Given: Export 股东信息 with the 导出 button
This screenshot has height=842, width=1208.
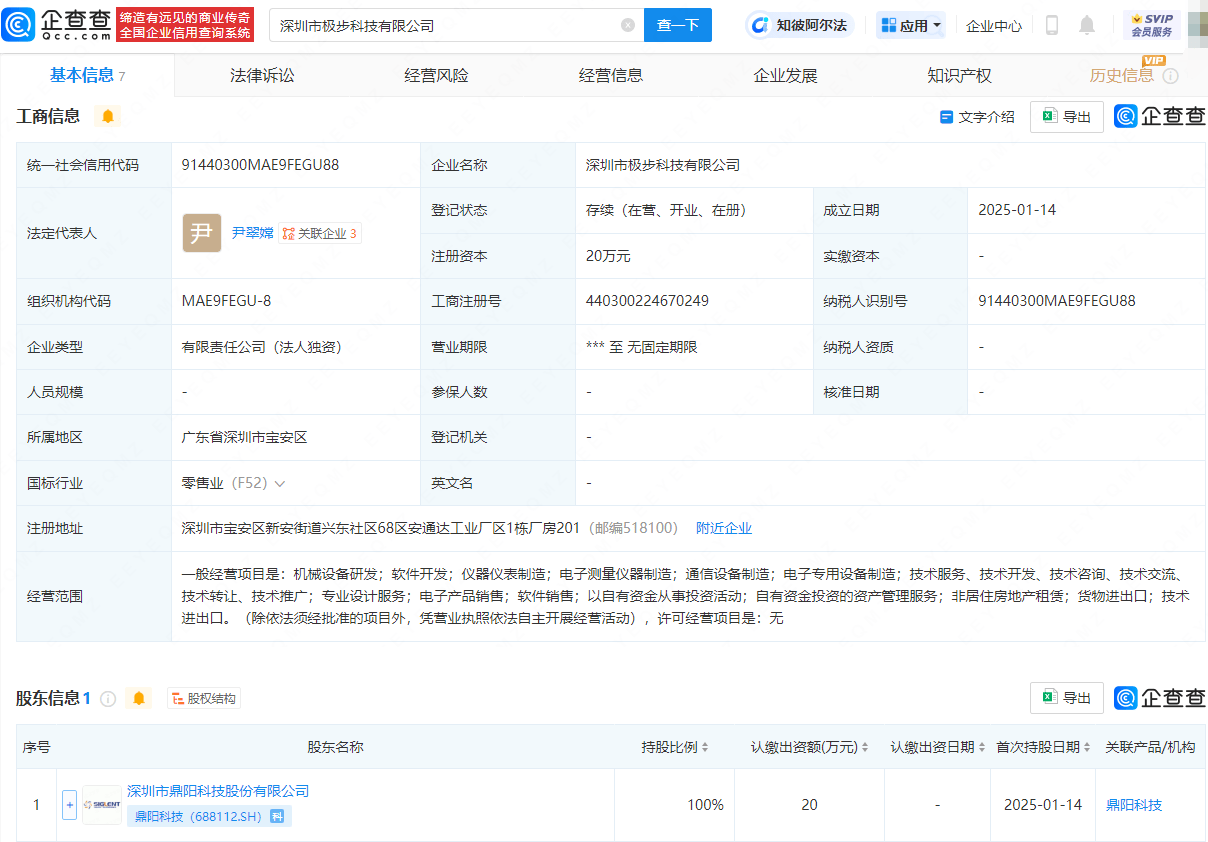Looking at the screenshot, I should pyautogui.click(x=1066, y=698).
